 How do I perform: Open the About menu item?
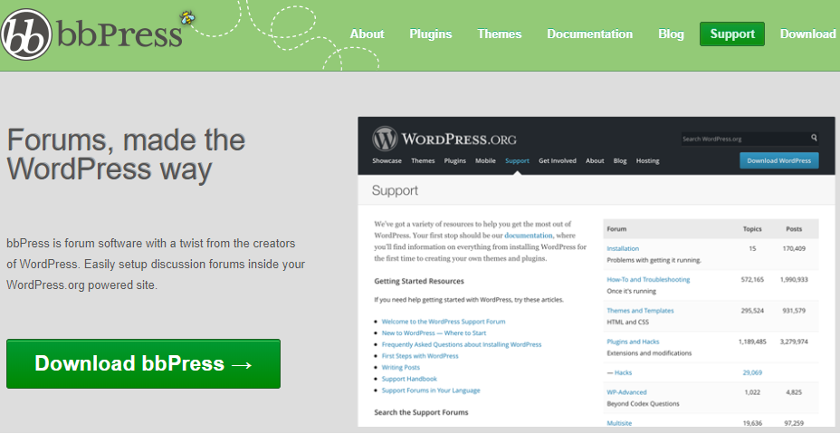367,34
